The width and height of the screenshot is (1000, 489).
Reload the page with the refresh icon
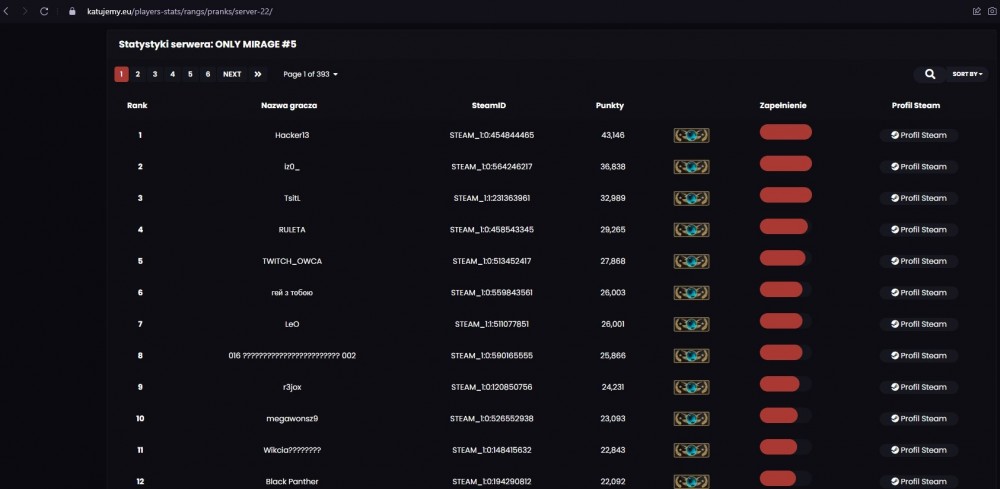(44, 11)
